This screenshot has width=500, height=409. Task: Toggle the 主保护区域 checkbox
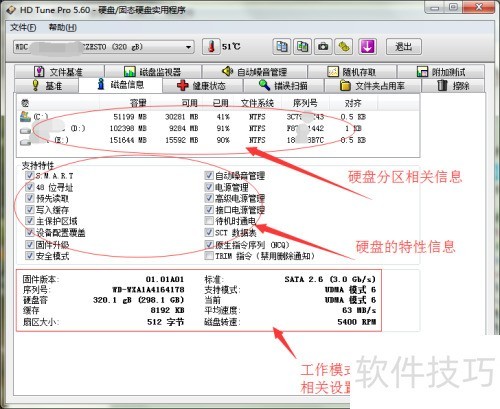(x=30, y=221)
